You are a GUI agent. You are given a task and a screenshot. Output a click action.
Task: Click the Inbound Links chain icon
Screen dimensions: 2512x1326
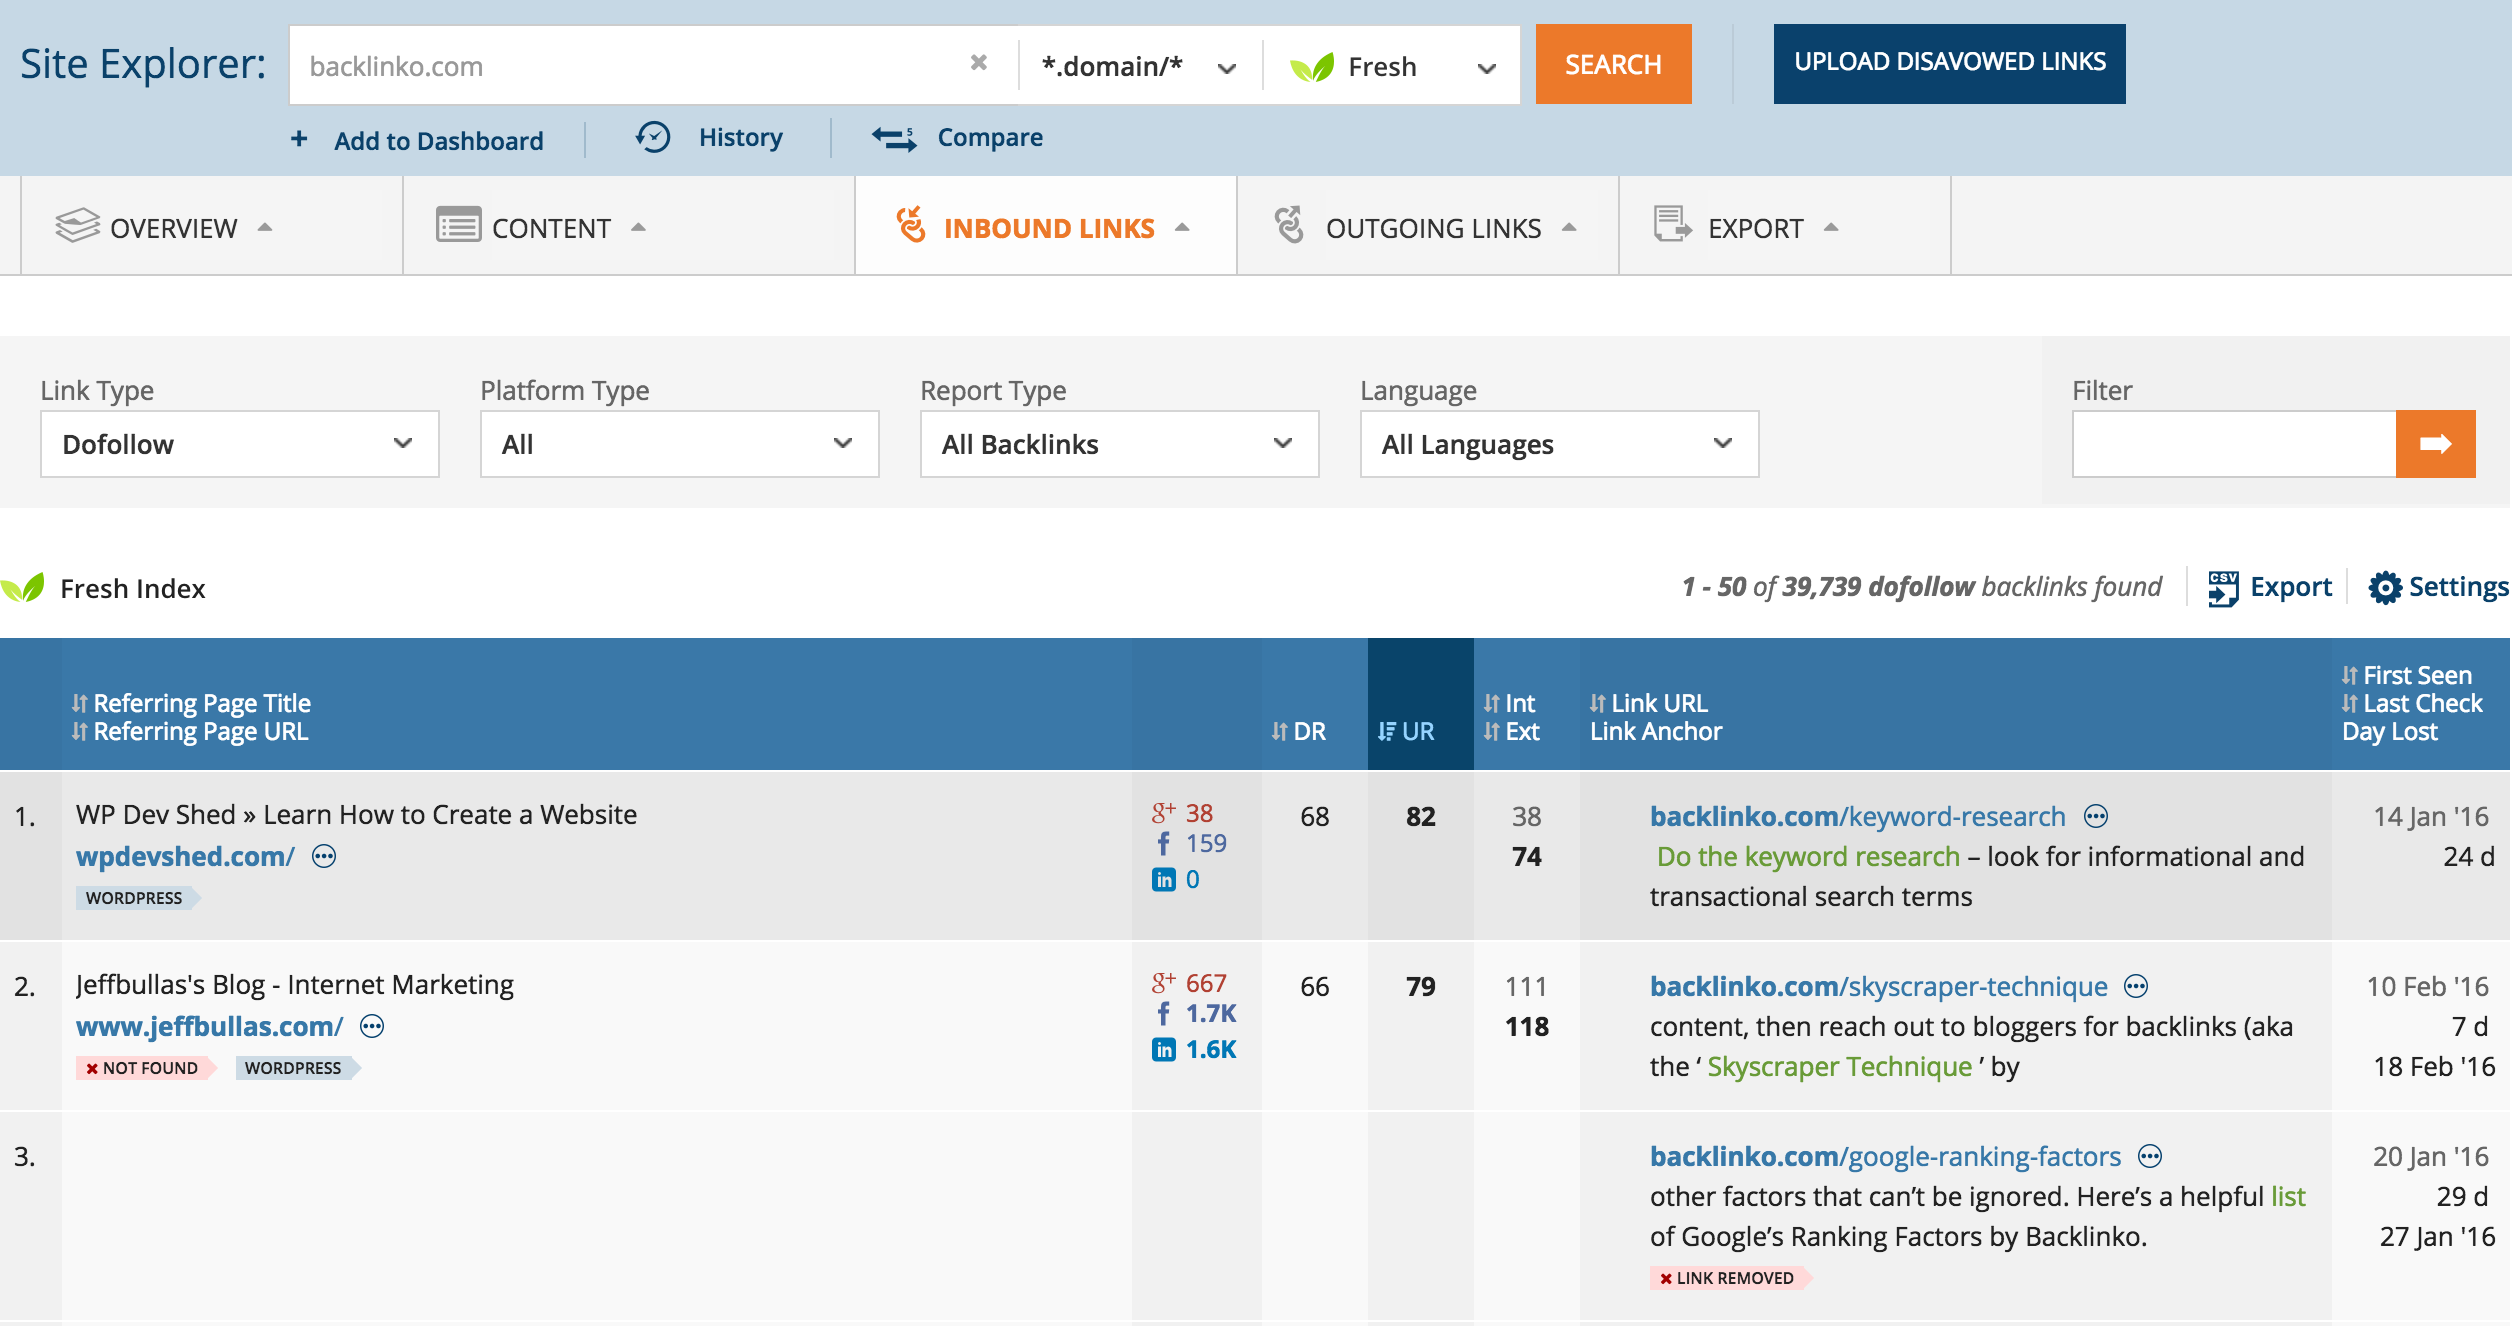[x=911, y=225]
